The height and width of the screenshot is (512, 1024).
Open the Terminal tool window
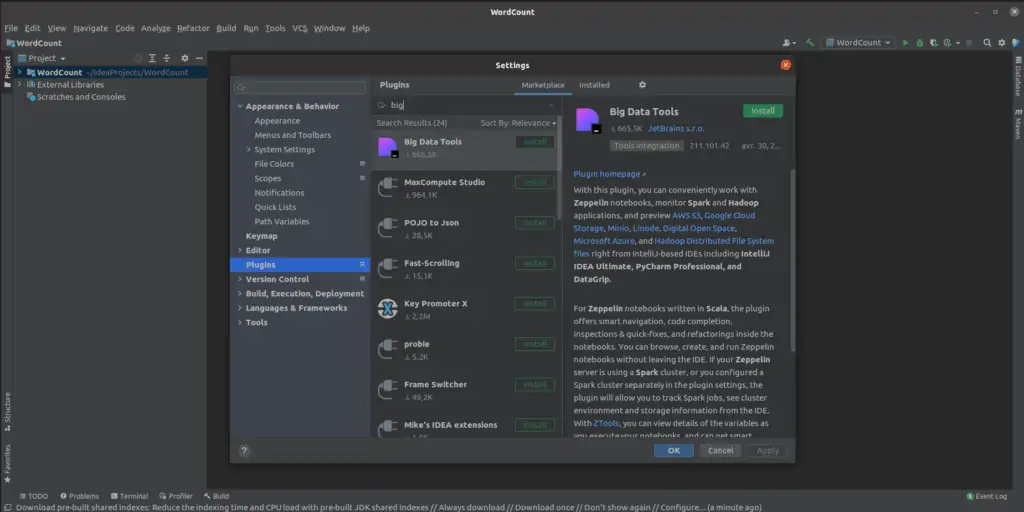click(129, 496)
